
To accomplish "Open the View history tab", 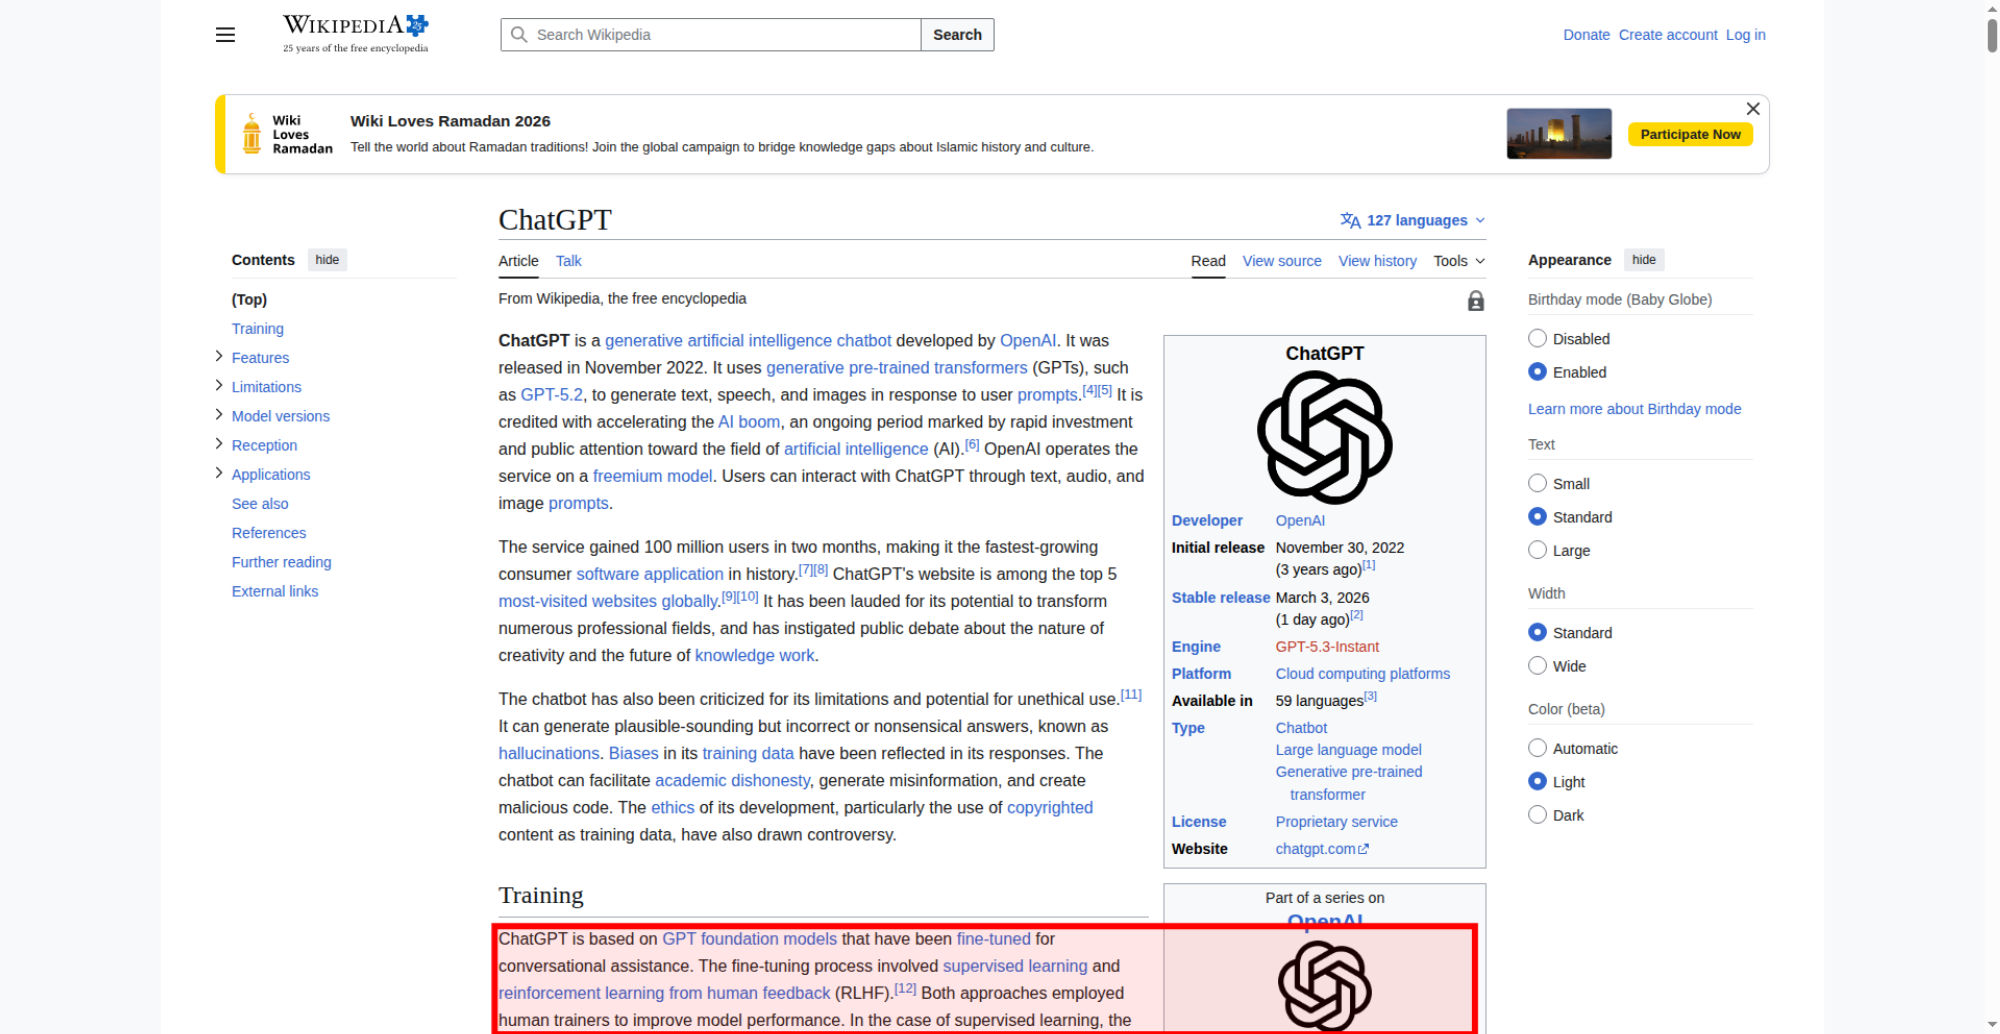I will point(1377,260).
